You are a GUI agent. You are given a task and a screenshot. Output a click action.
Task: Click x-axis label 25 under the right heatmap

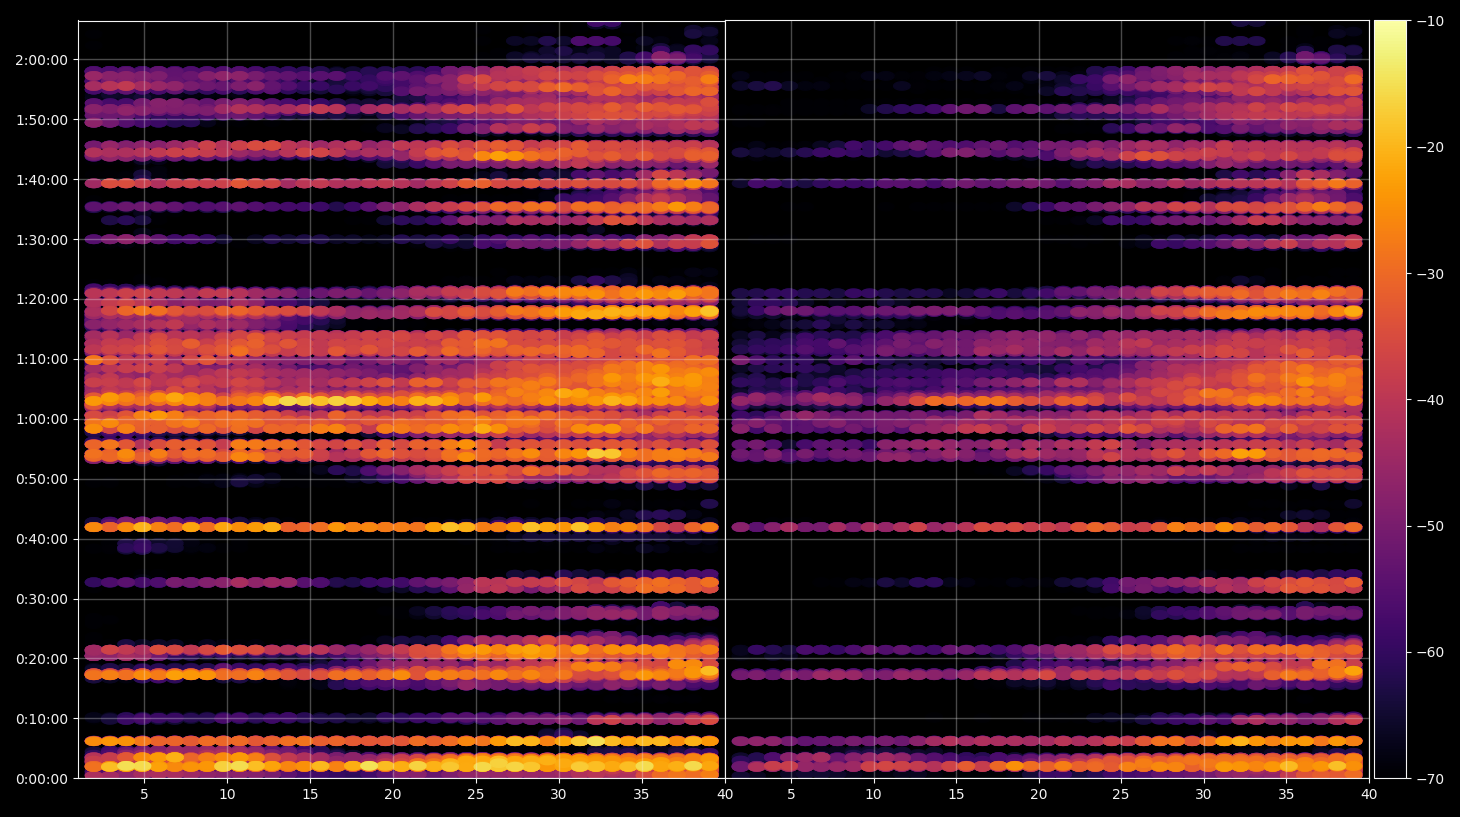click(1121, 794)
